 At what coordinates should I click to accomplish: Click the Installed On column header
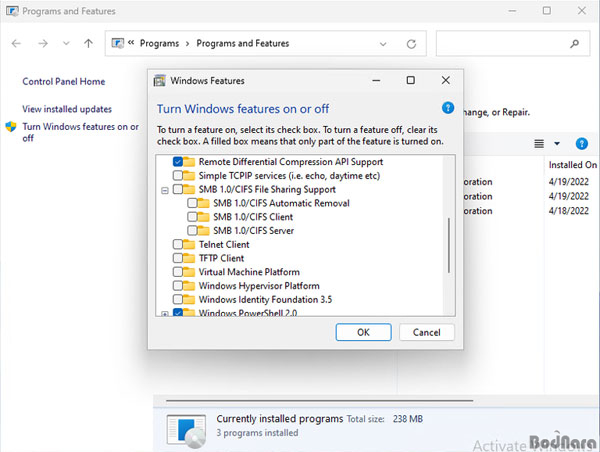572,165
